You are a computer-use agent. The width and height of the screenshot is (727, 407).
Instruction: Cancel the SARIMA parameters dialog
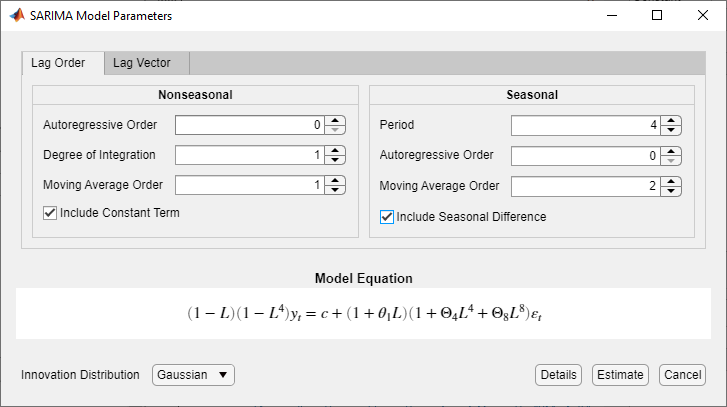pyautogui.click(x=682, y=375)
